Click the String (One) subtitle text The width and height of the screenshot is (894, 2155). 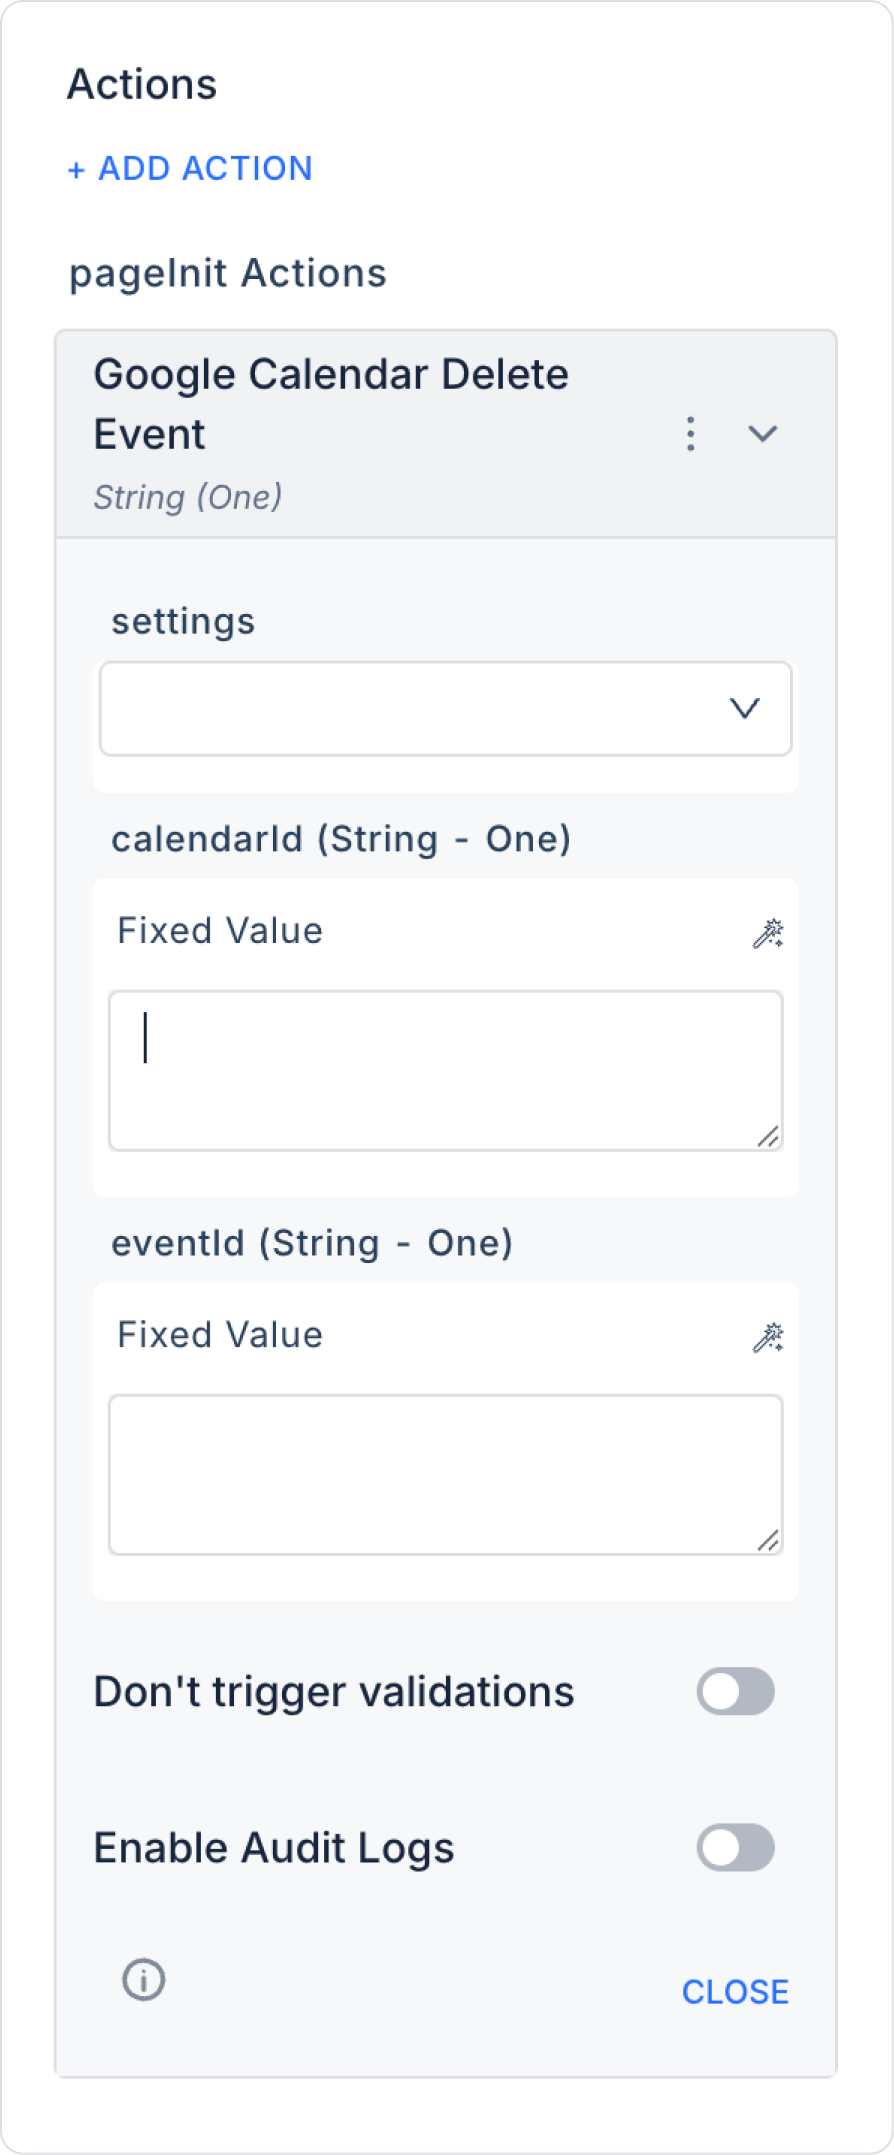(188, 497)
